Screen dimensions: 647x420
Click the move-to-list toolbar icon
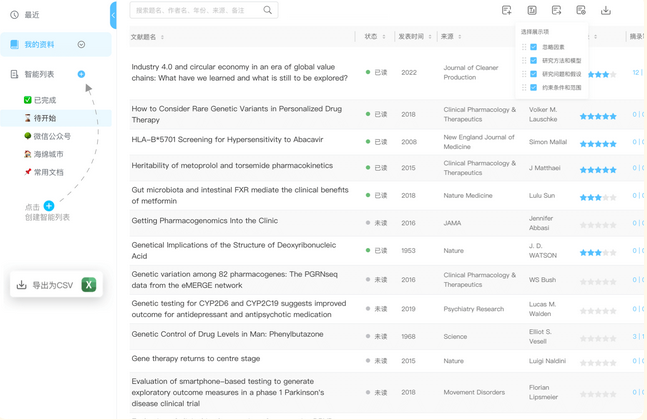557,11
